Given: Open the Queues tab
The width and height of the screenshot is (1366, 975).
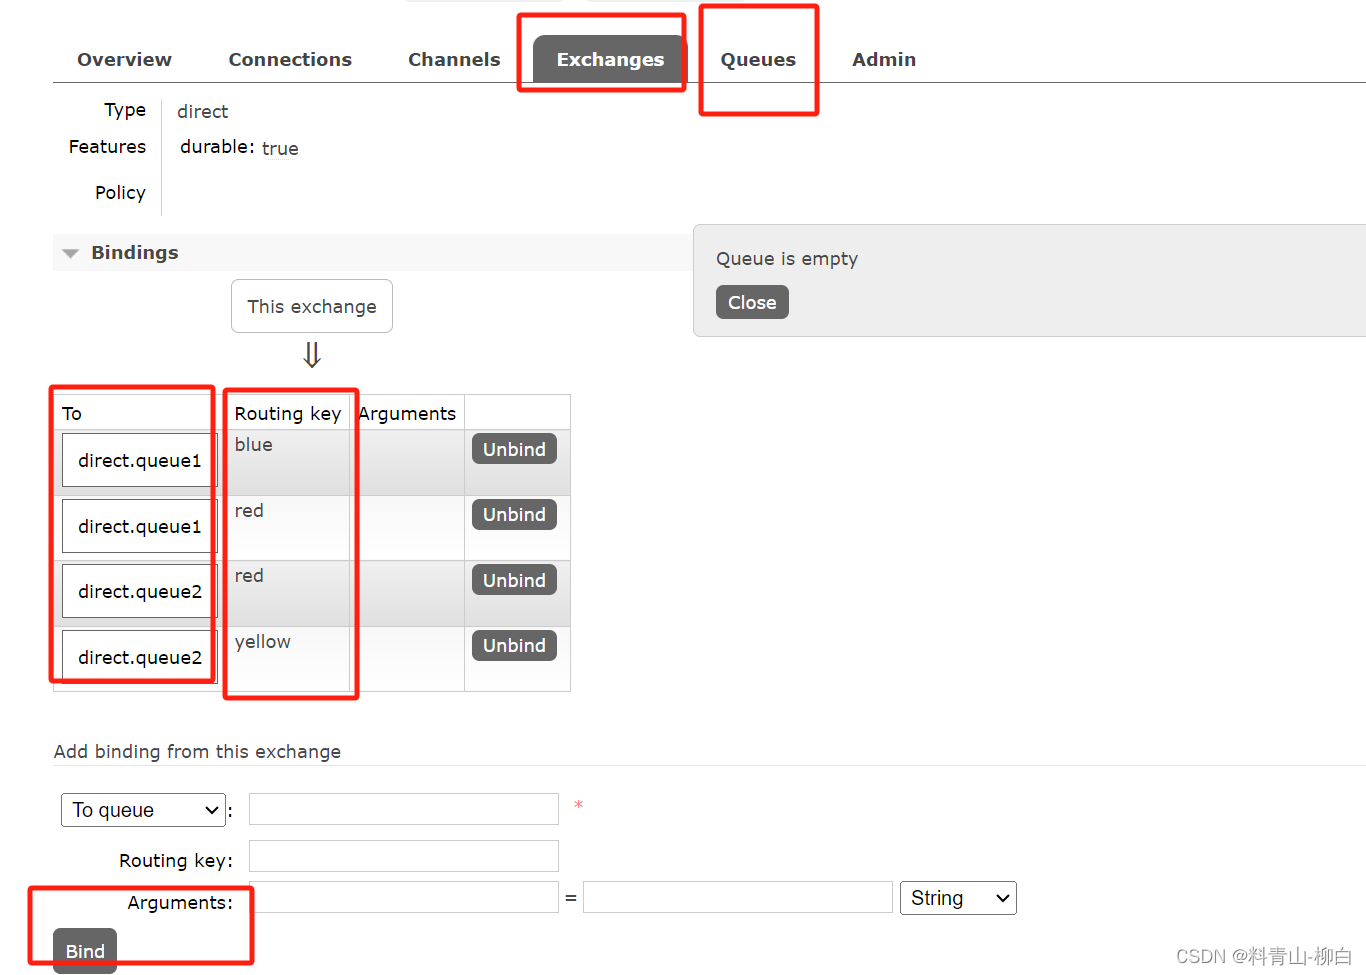Looking at the screenshot, I should pos(758,60).
